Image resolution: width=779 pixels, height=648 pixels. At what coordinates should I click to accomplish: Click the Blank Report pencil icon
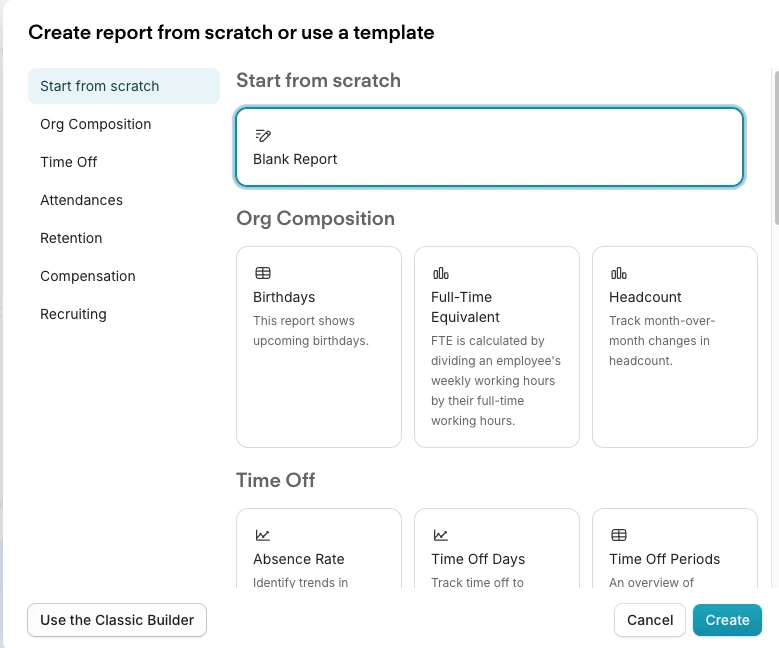[x=263, y=135]
